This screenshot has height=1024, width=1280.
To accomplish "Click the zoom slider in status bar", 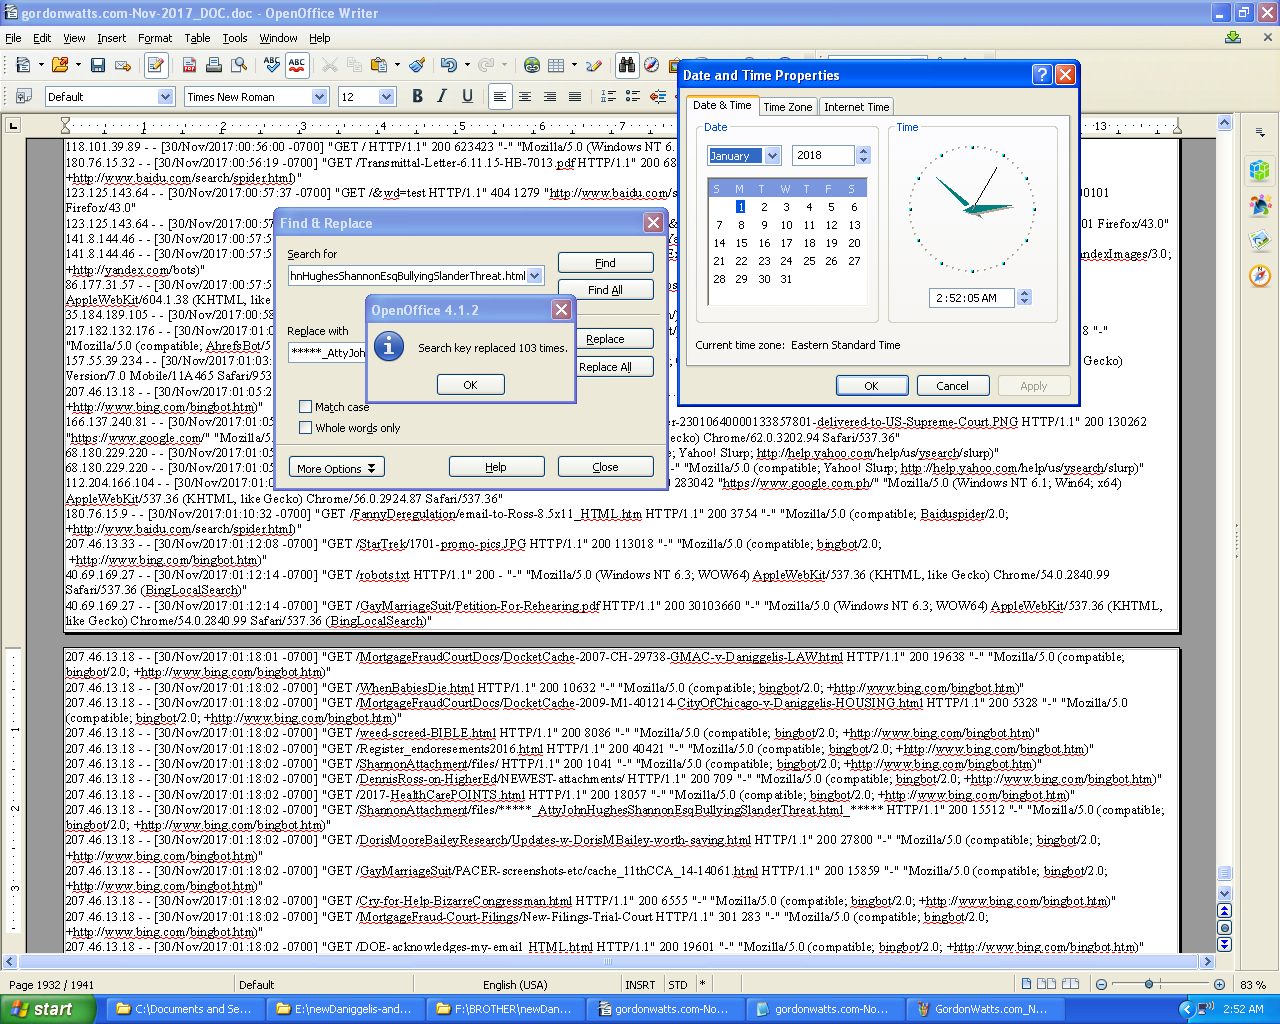I will coord(1149,985).
